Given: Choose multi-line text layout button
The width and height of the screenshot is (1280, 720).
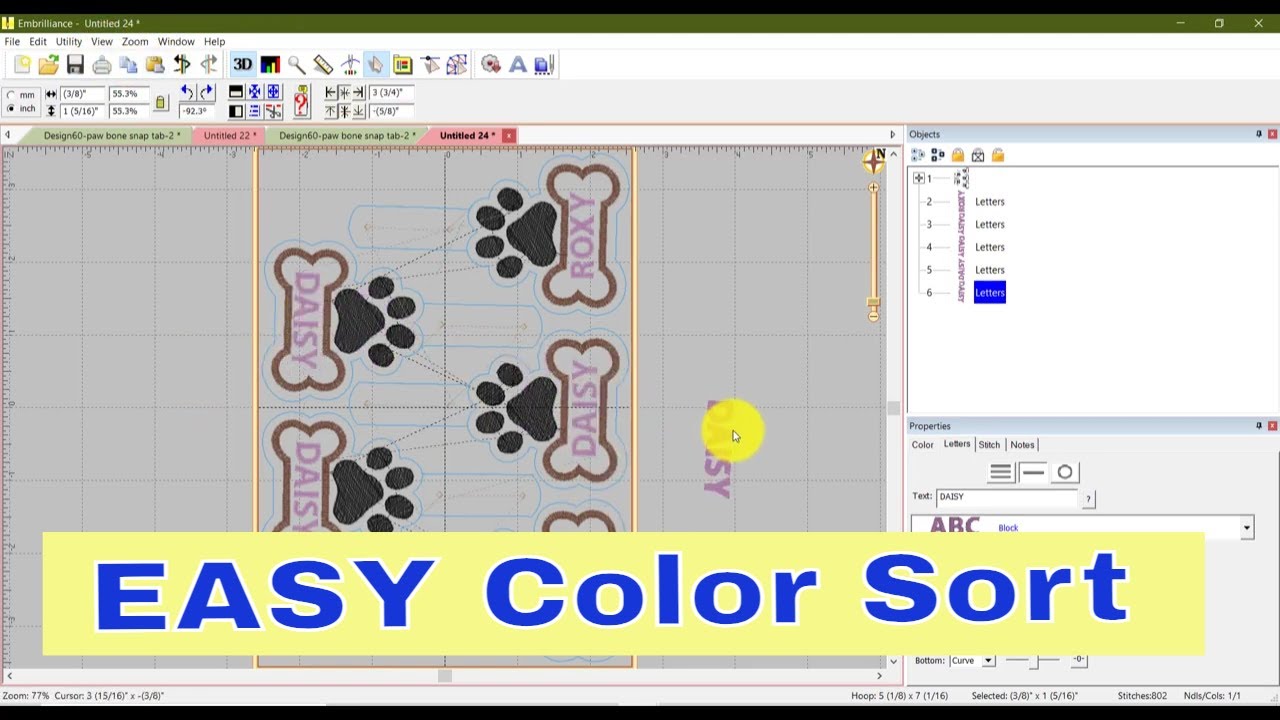Looking at the screenshot, I should point(1001,472).
